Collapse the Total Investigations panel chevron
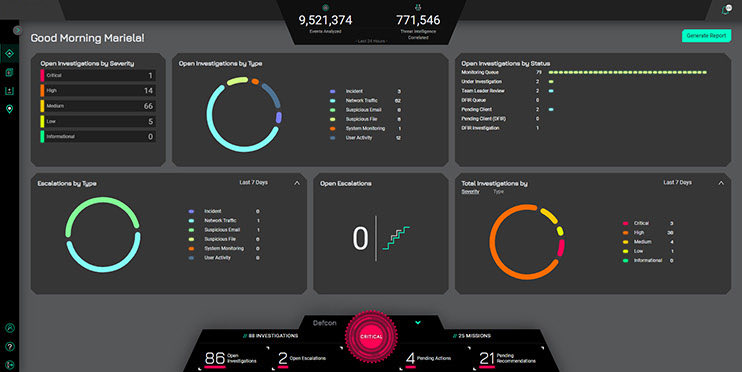Image resolution: width=742 pixels, height=372 pixels. point(721,183)
